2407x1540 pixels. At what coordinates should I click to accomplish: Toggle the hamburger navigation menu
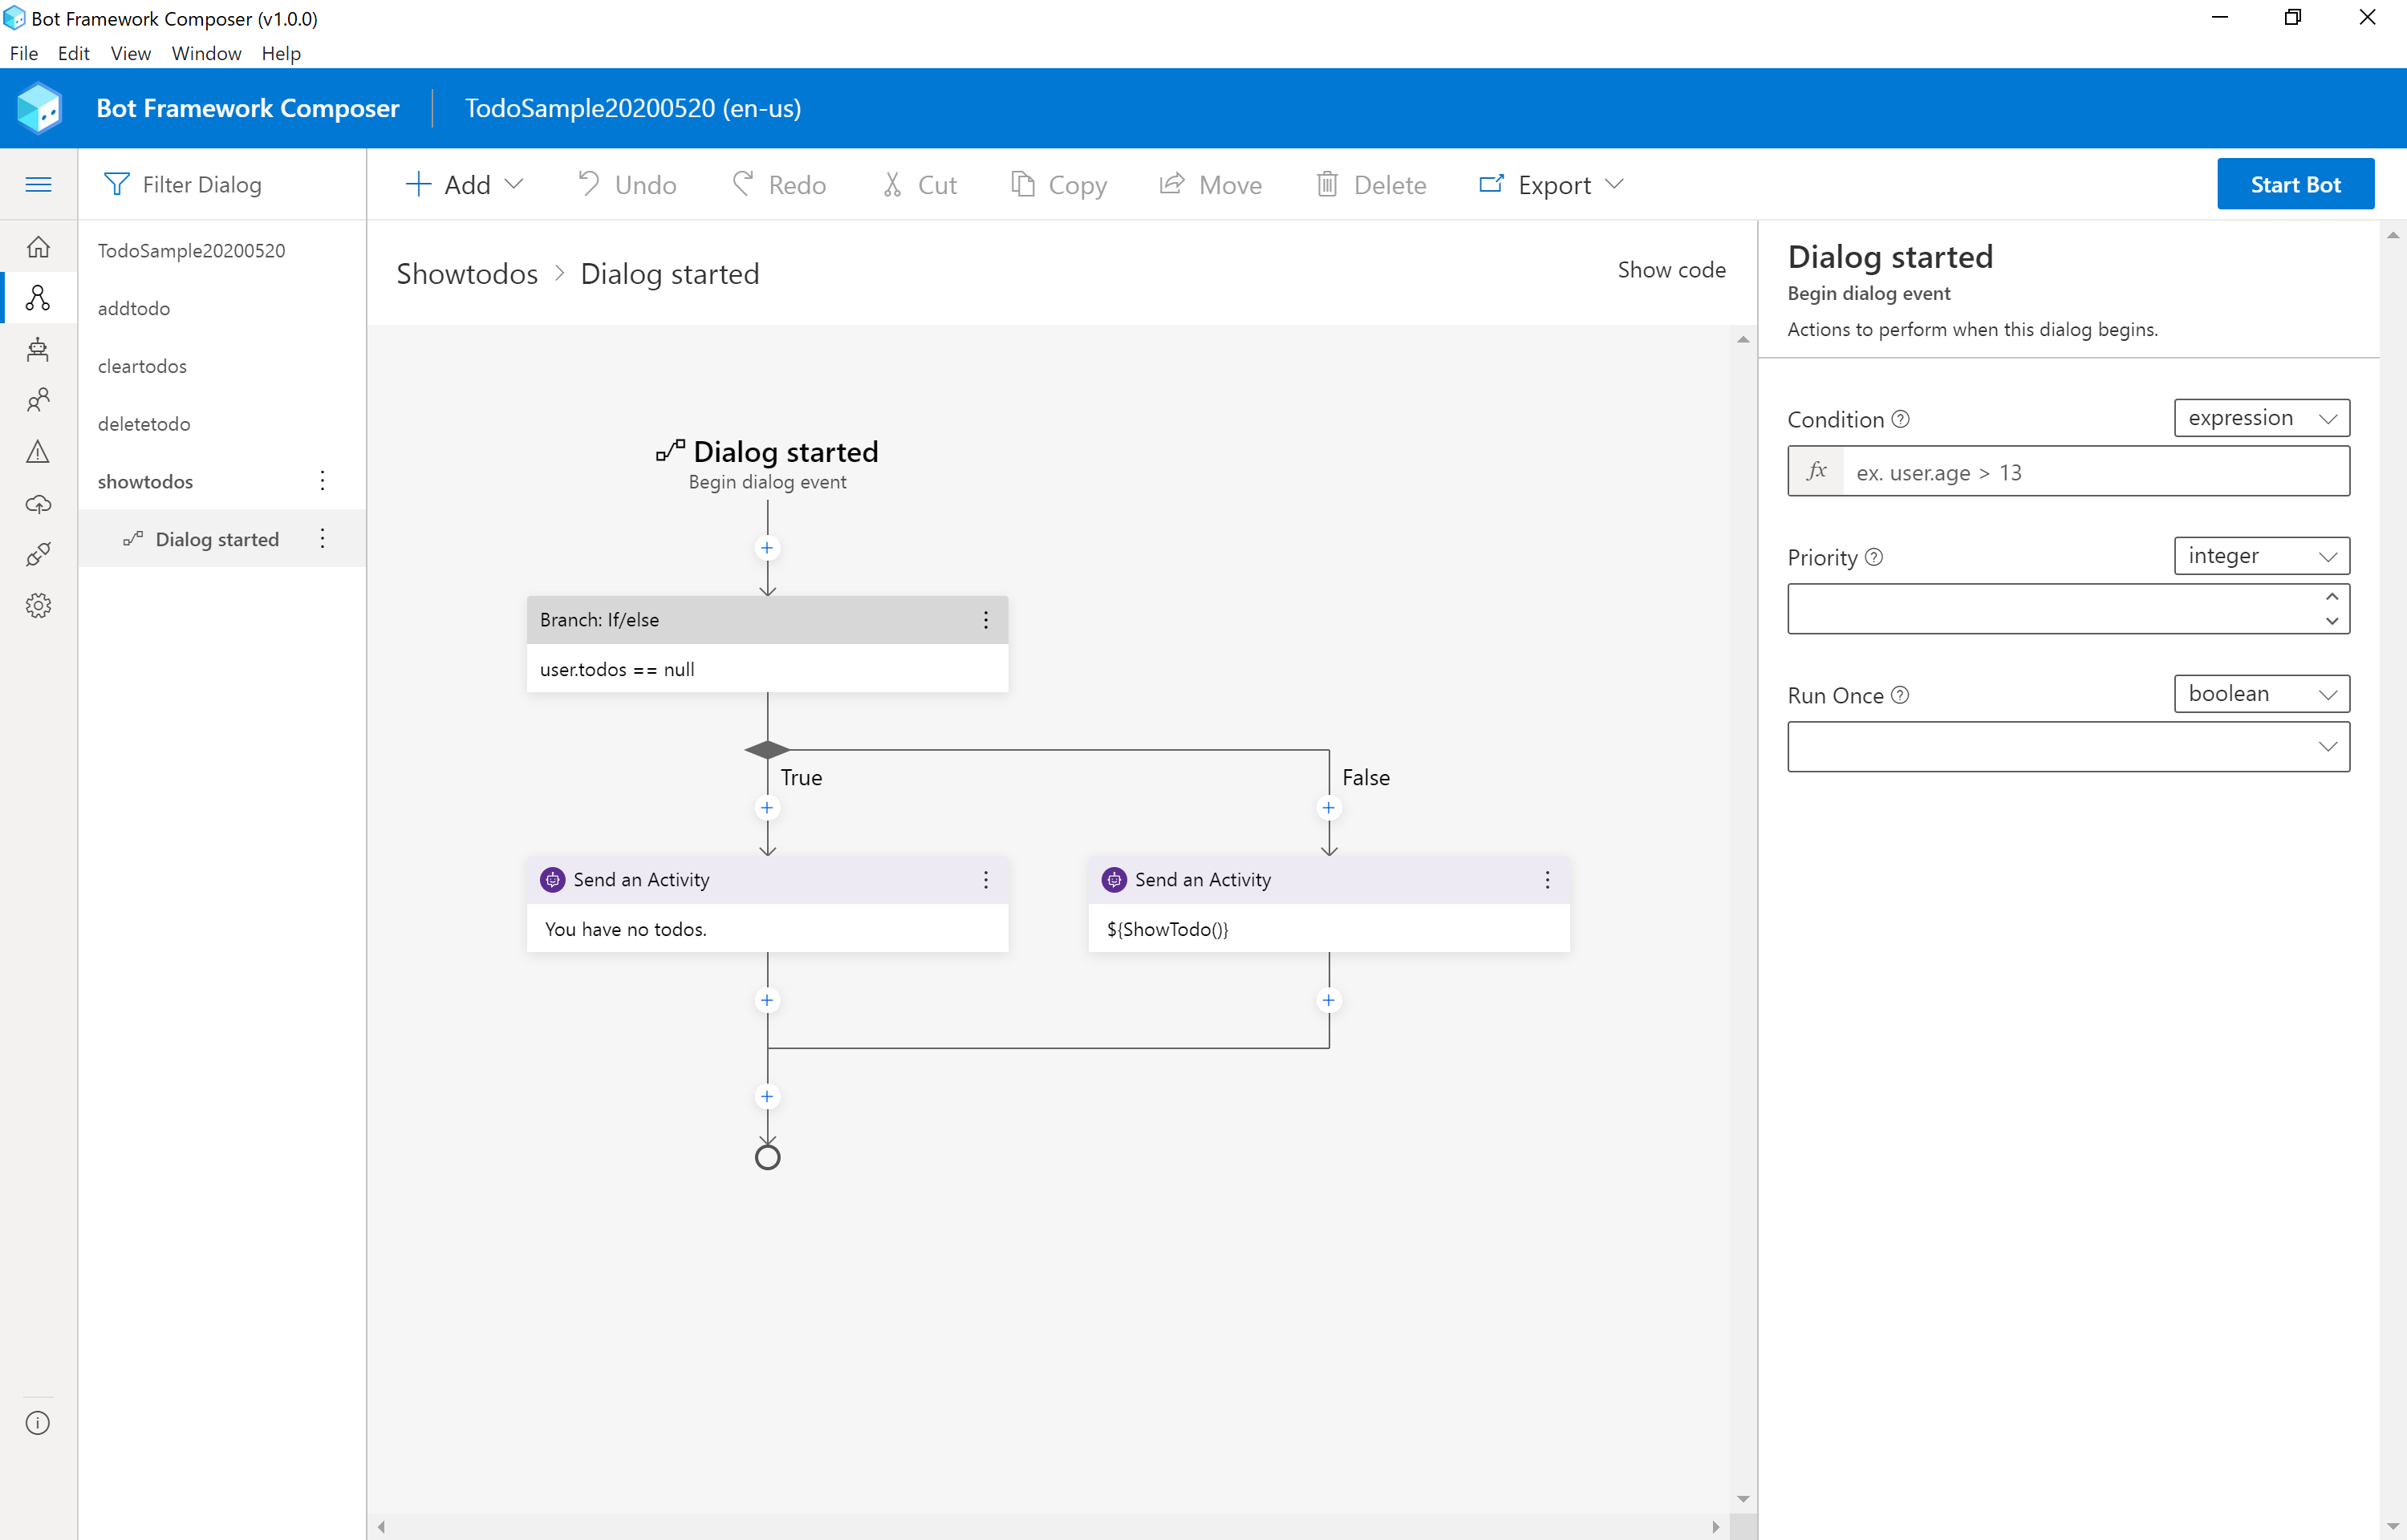(38, 184)
